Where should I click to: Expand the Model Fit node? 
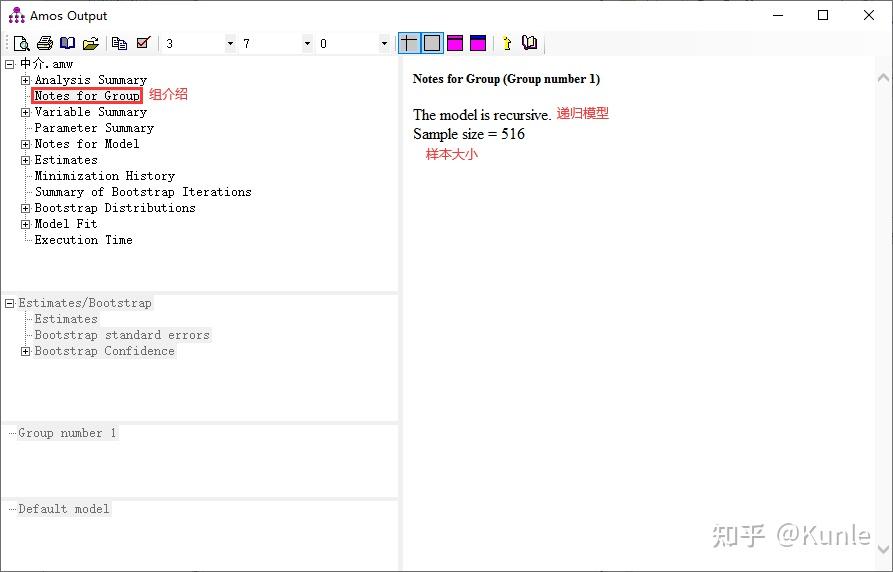pos(25,224)
